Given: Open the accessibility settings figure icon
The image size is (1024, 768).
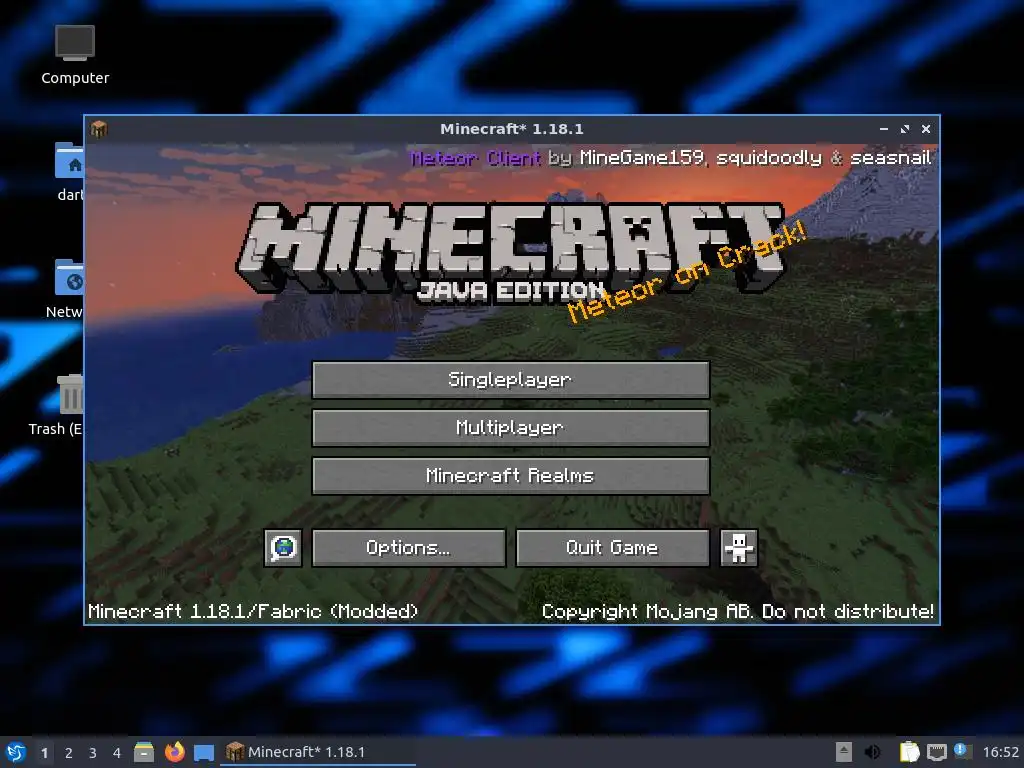Looking at the screenshot, I should point(739,547).
